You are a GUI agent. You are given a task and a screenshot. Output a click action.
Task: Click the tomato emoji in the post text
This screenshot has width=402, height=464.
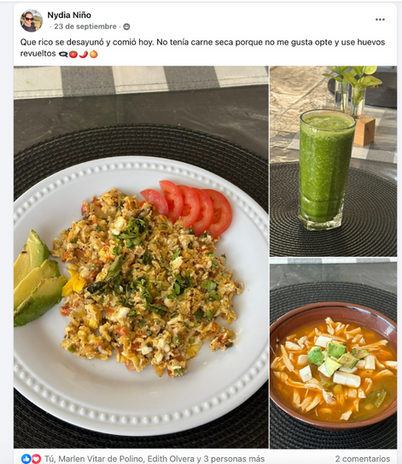pyautogui.click(x=73, y=54)
